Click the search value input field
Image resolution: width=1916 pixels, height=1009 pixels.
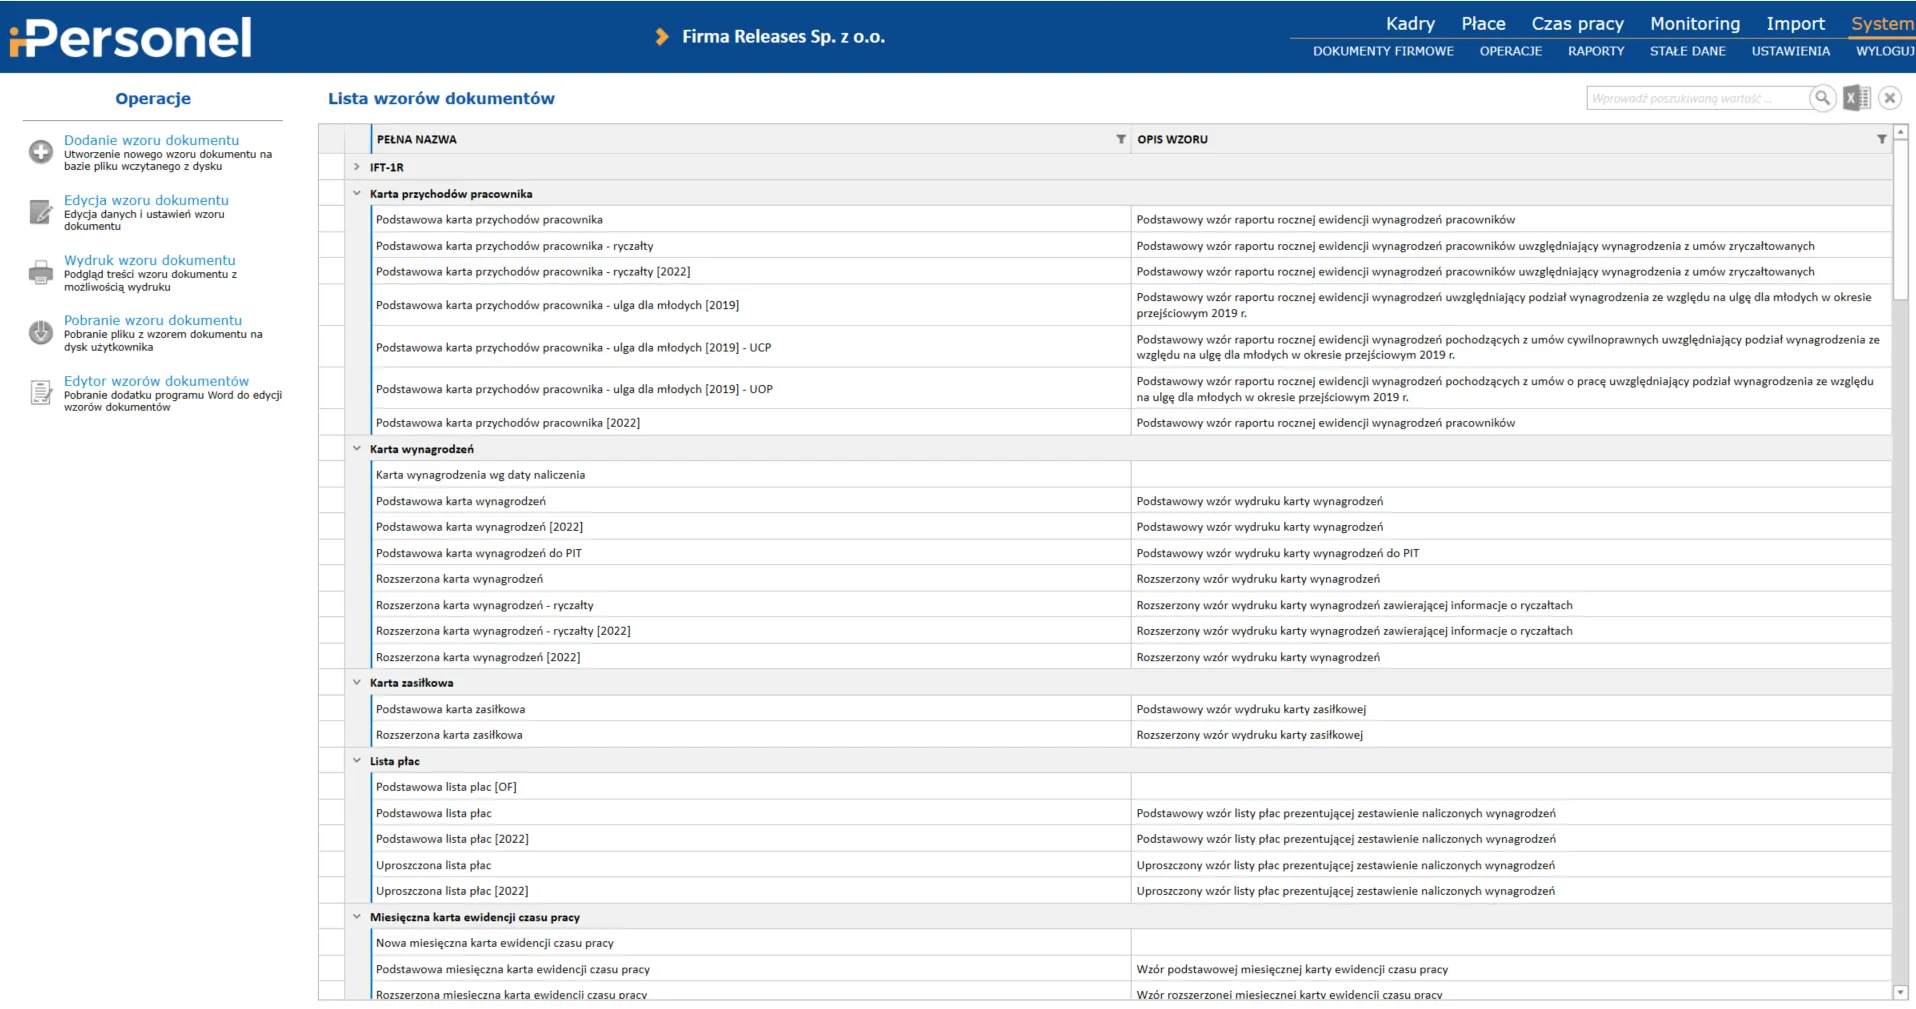coord(1696,98)
